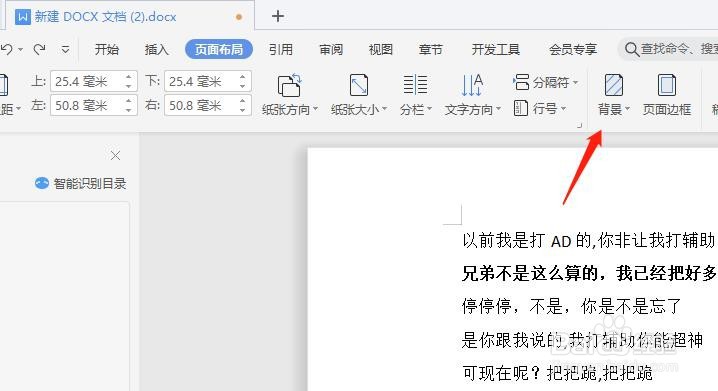Image resolution: width=718 pixels, height=391 pixels.
Task: Switch to the 开始 tab
Action: [x=107, y=49]
